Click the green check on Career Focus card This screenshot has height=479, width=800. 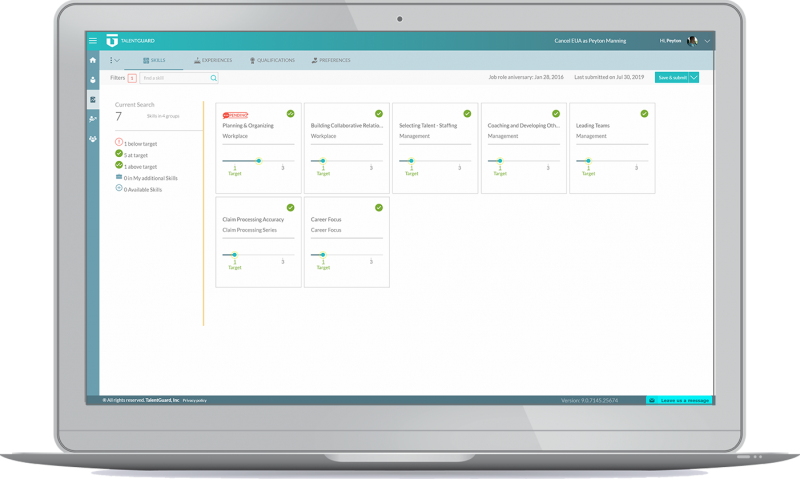coord(379,208)
